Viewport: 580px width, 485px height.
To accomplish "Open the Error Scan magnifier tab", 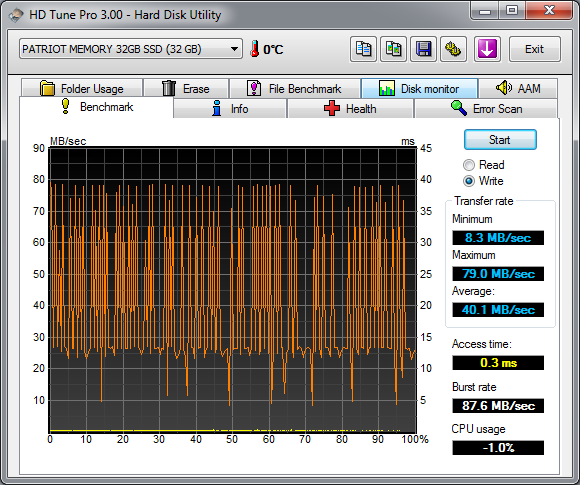I will pos(486,109).
